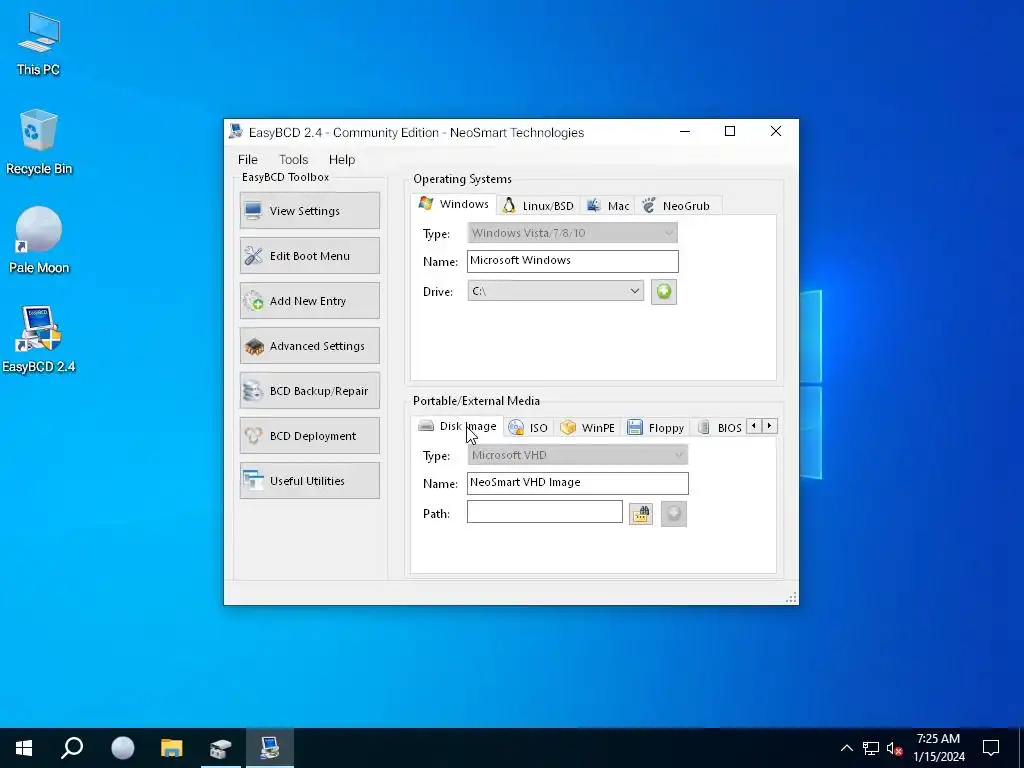Click the Add New Entry gear-plus icon

click(x=253, y=301)
